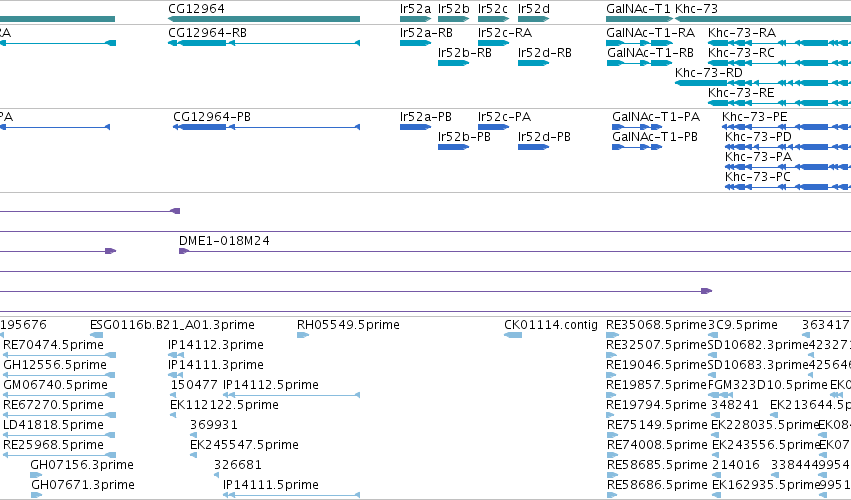851x500 pixels.
Task: Click the IP14112.3prime EST label
Action: point(216,345)
